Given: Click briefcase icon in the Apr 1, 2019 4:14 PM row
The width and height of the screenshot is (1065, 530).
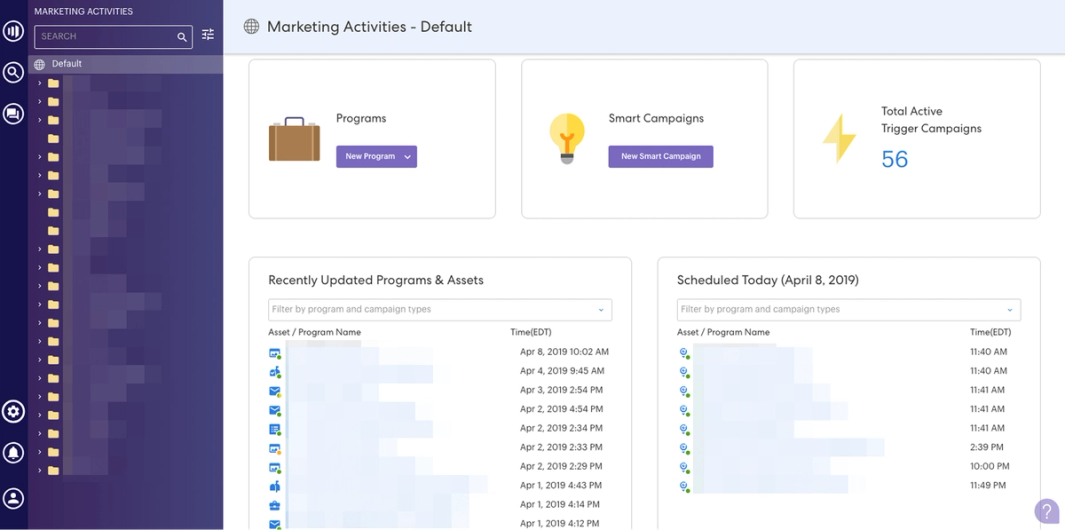Looking at the screenshot, I should (275, 506).
